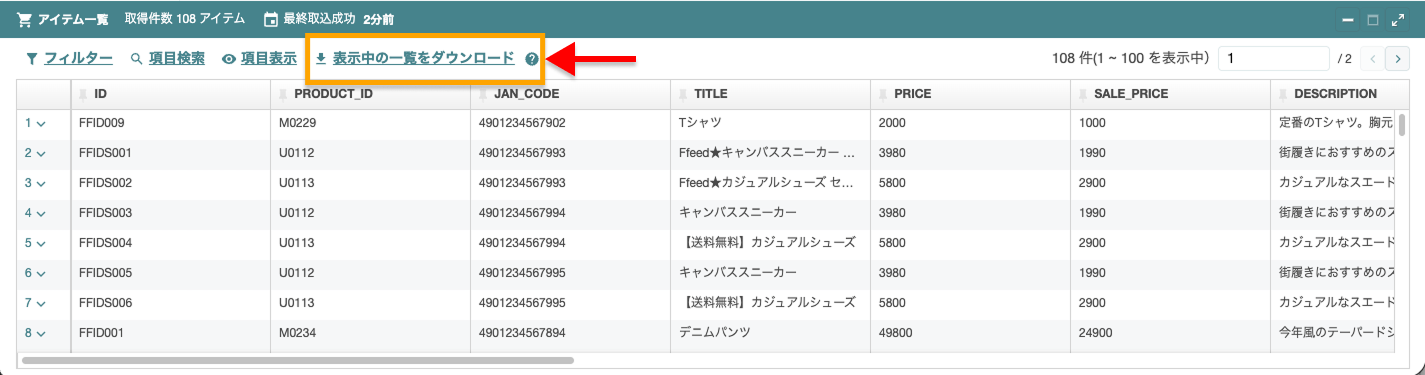Screen dimensions: 1425x375
Task: Click the magnifier icon beside 項目検索
Action: click(137, 59)
